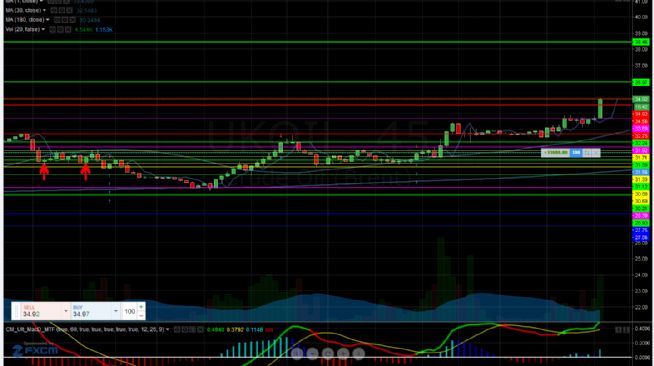Open the BUY order type dropdown arrow
Viewport: 654px width, 366px height.
116,311
